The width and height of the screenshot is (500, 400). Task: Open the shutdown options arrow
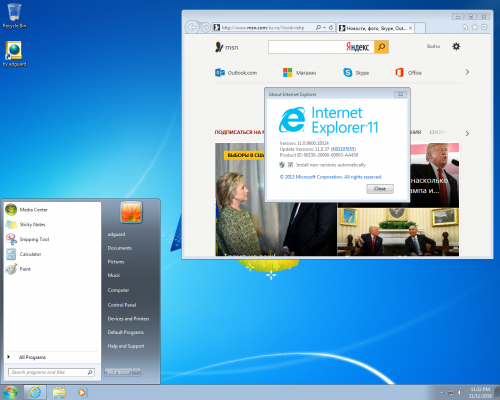137,372
